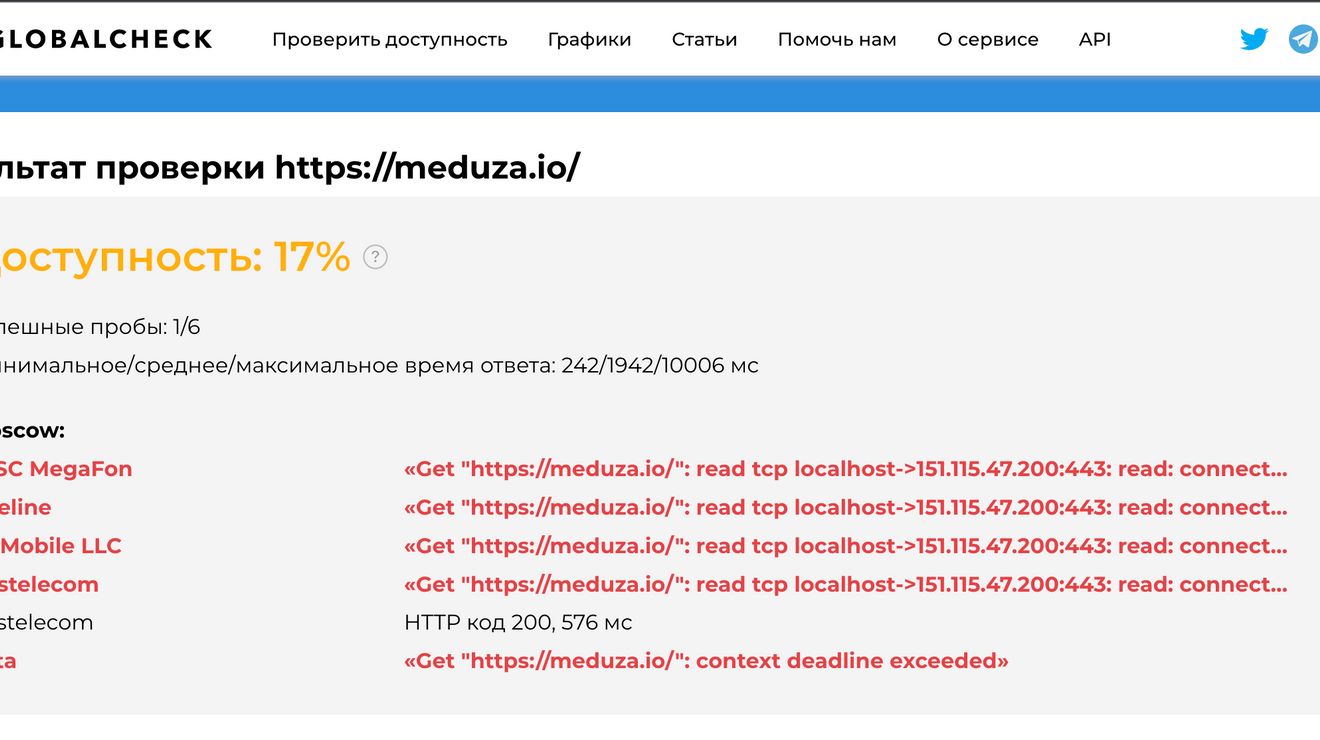
Task: Open the Статьи page
Action: click(705, 40)
